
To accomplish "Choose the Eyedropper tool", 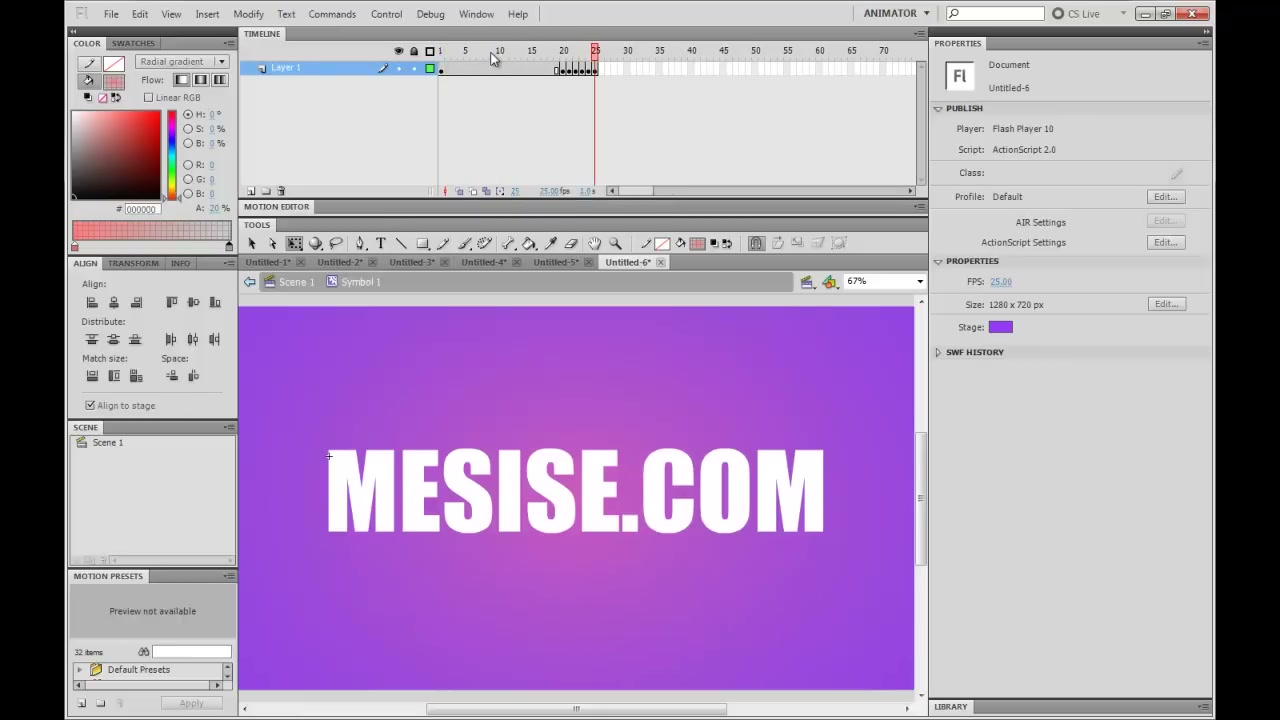I will pyautogui.click(x=550, y=243).
